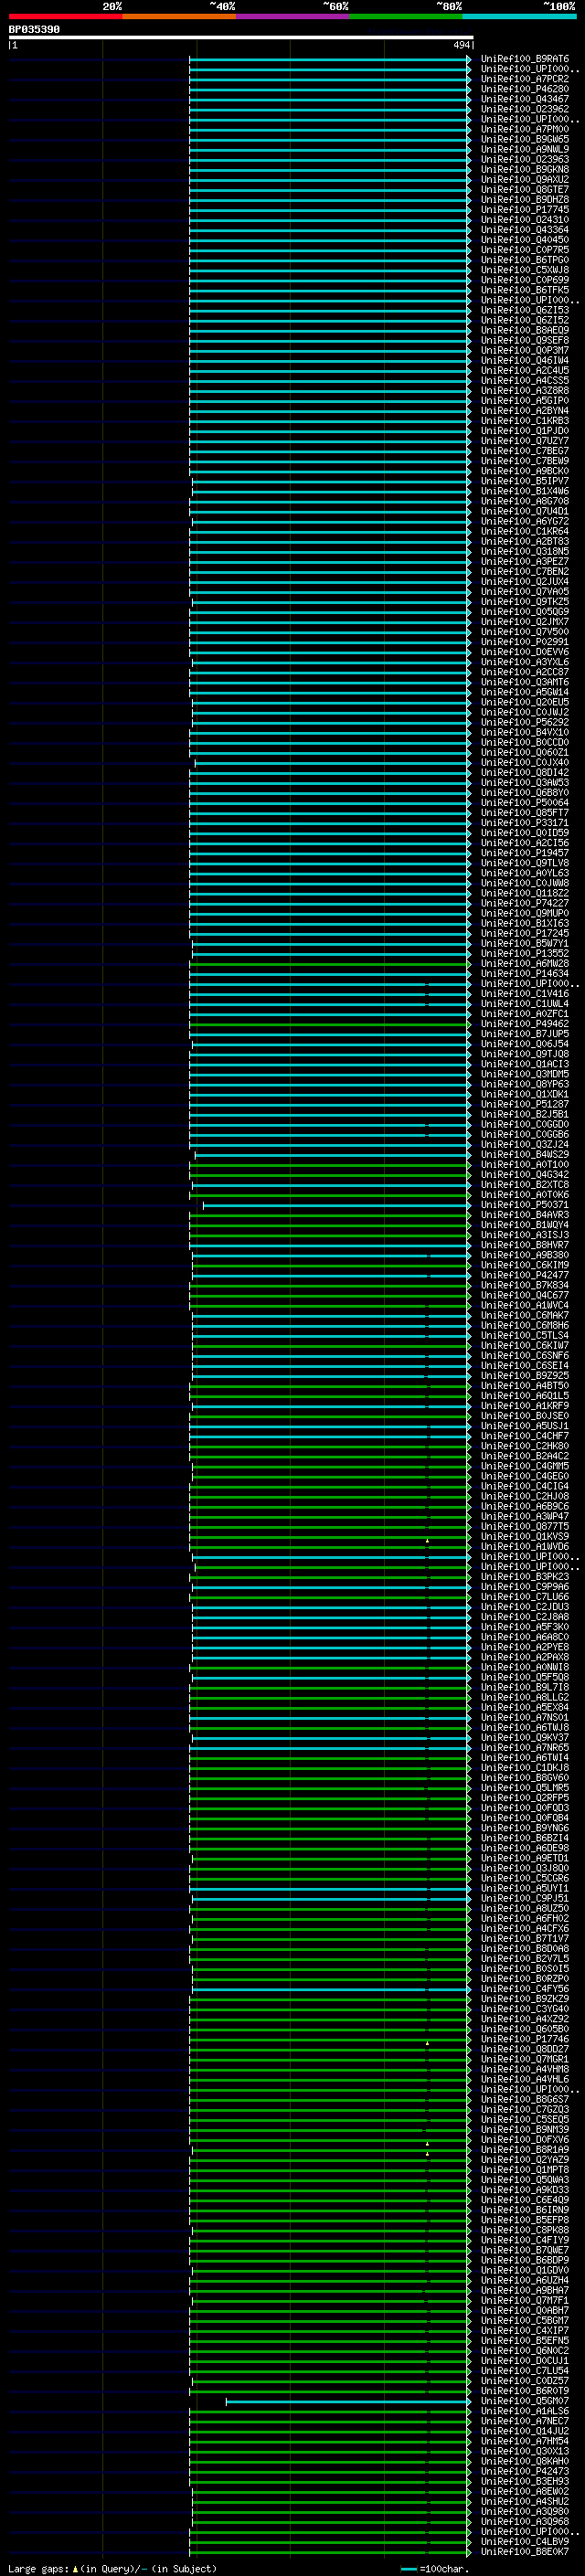Select the UniRef100_B6TPG0 label
Viewport: 585px width, 2576px height.
[525, 260]
